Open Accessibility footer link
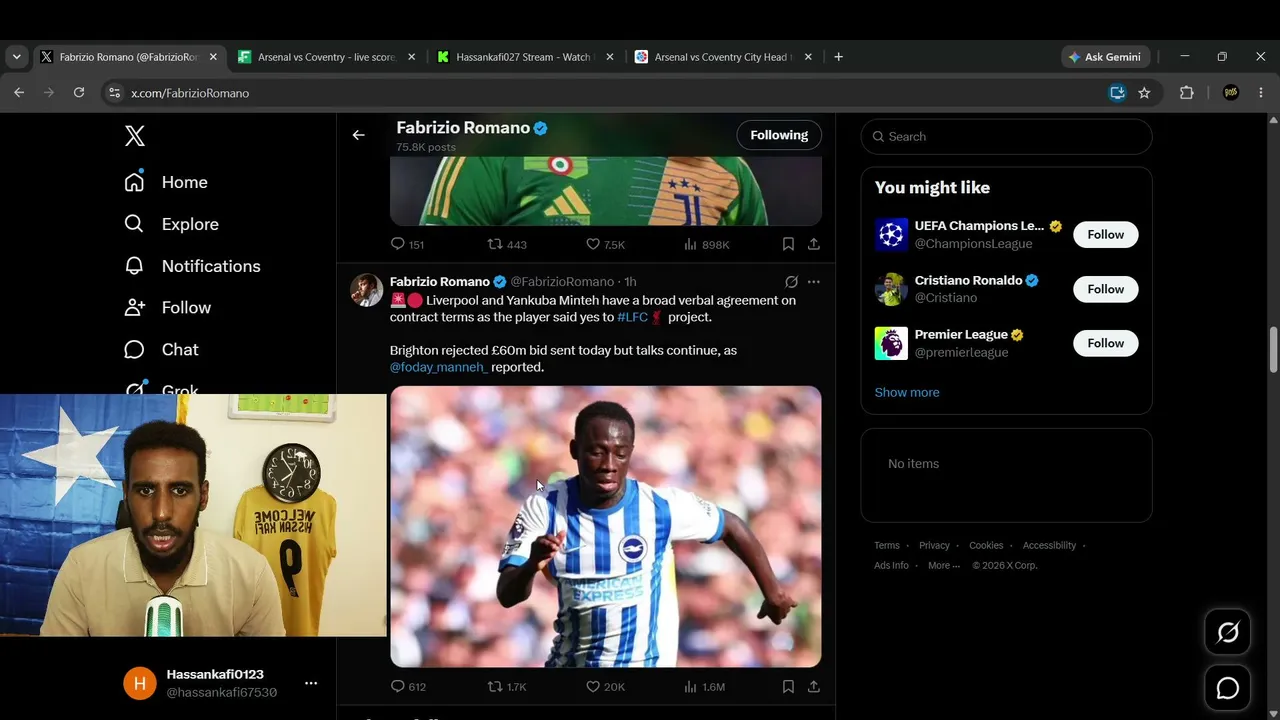Screen dimensions: 1280x720 point(1049,546)
